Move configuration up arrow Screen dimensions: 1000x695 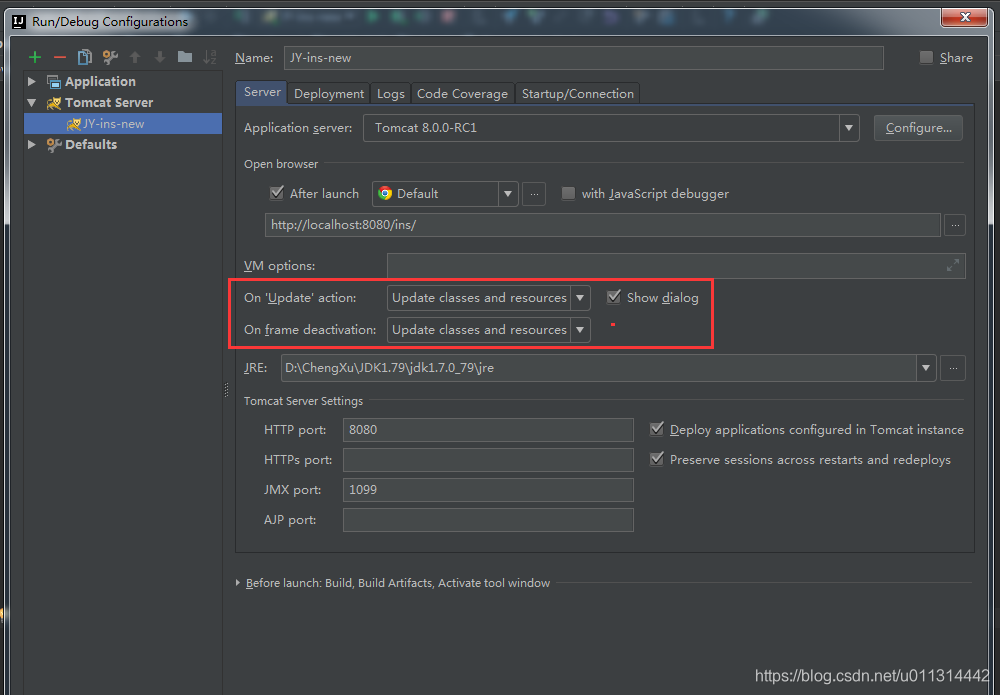(135, 57)
